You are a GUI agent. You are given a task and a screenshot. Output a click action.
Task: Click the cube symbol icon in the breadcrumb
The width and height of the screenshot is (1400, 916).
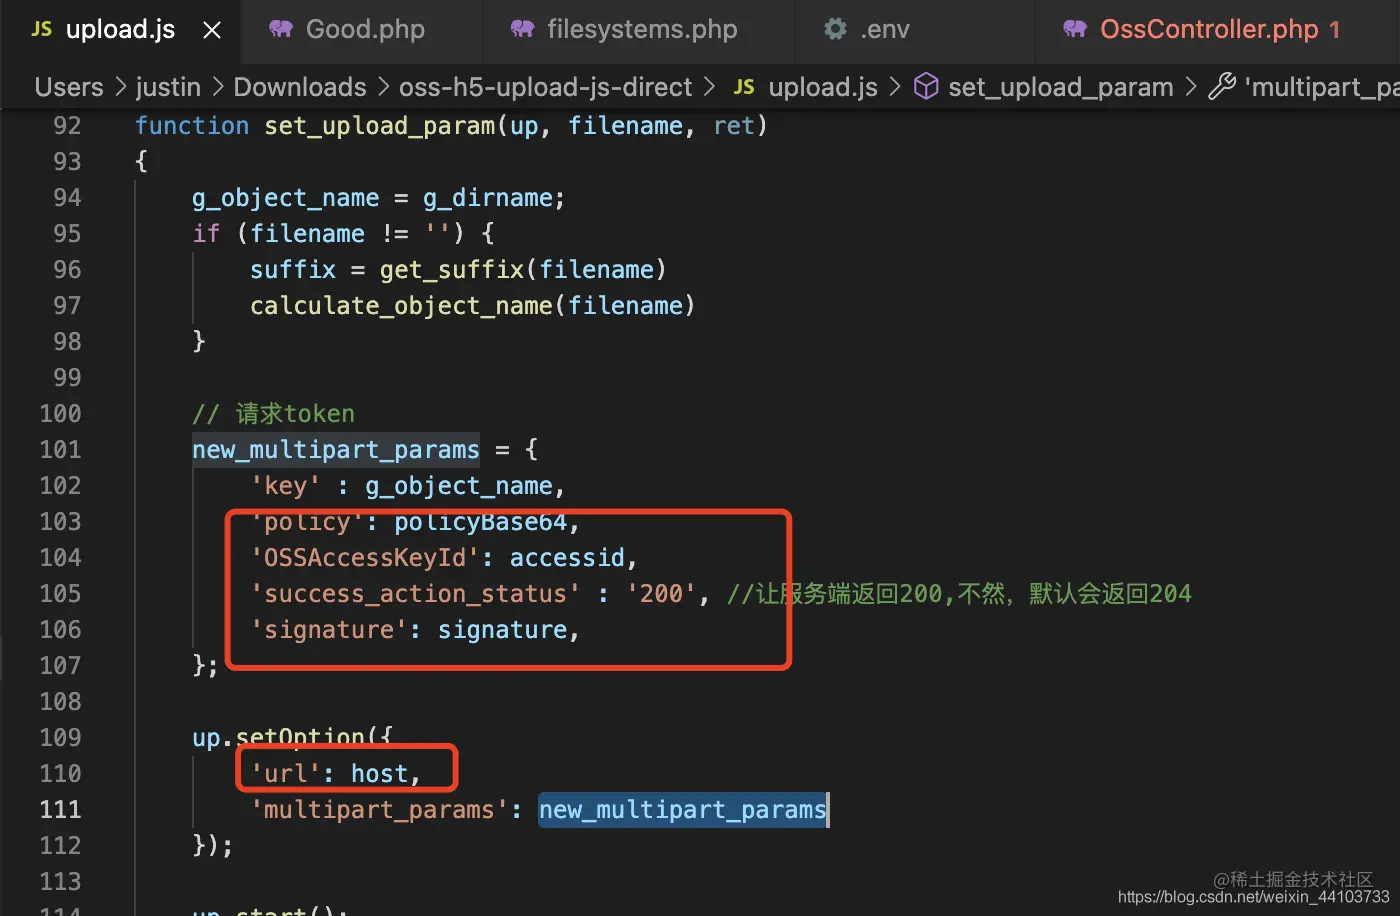(x=927, y=87)
